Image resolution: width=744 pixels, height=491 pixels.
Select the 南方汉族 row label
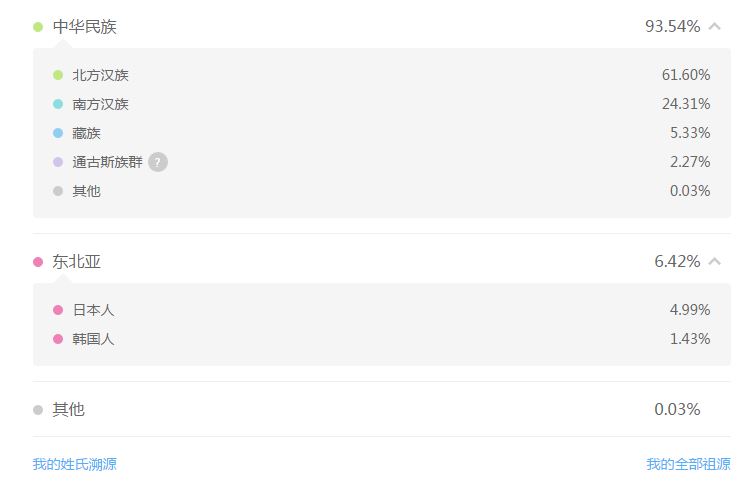[100, 104]
